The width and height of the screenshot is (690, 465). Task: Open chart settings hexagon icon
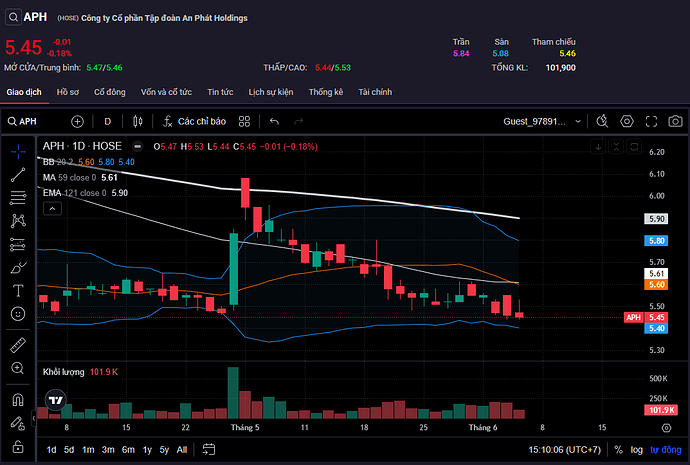tap(627, 121)
